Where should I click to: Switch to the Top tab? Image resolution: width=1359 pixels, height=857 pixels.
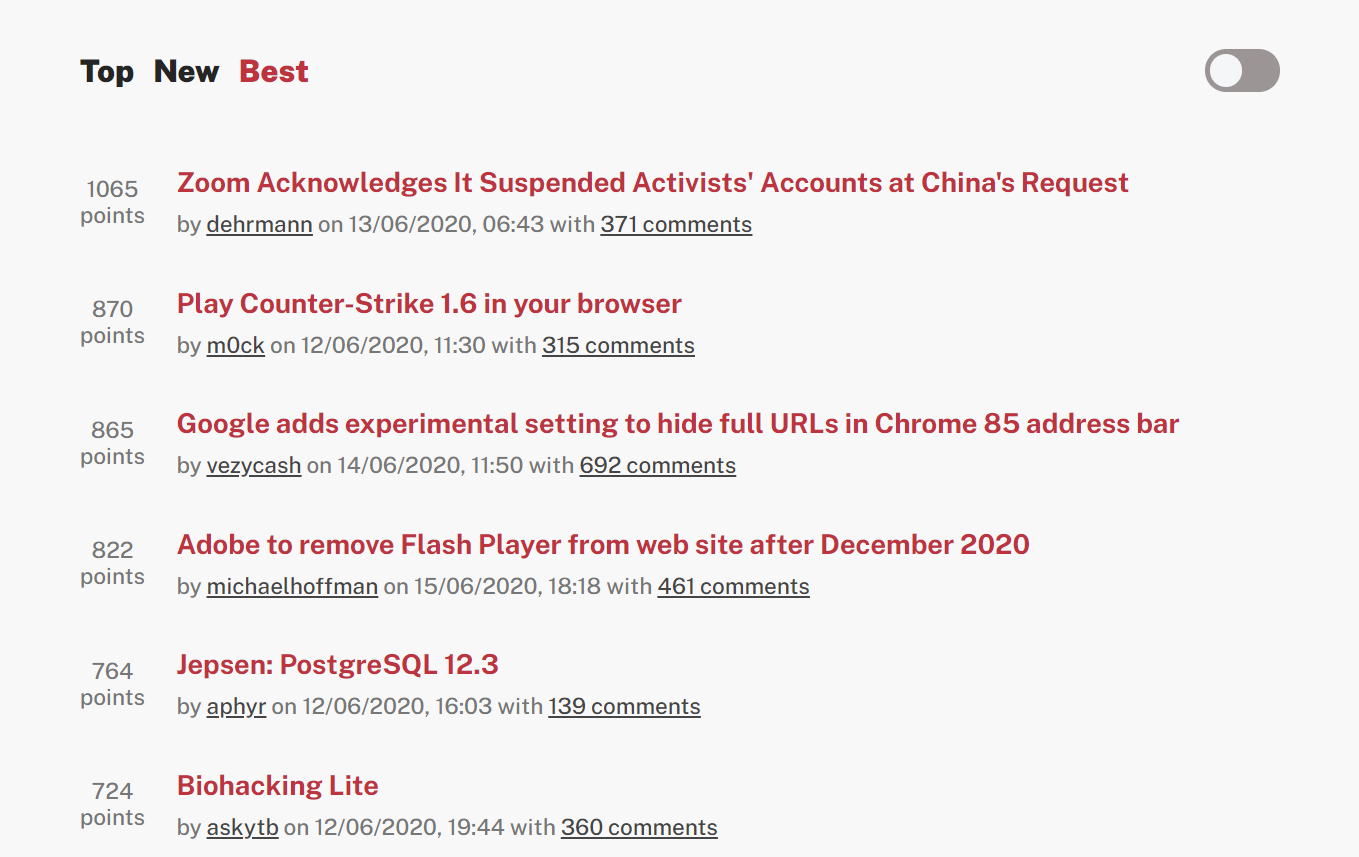coord(107,72)
